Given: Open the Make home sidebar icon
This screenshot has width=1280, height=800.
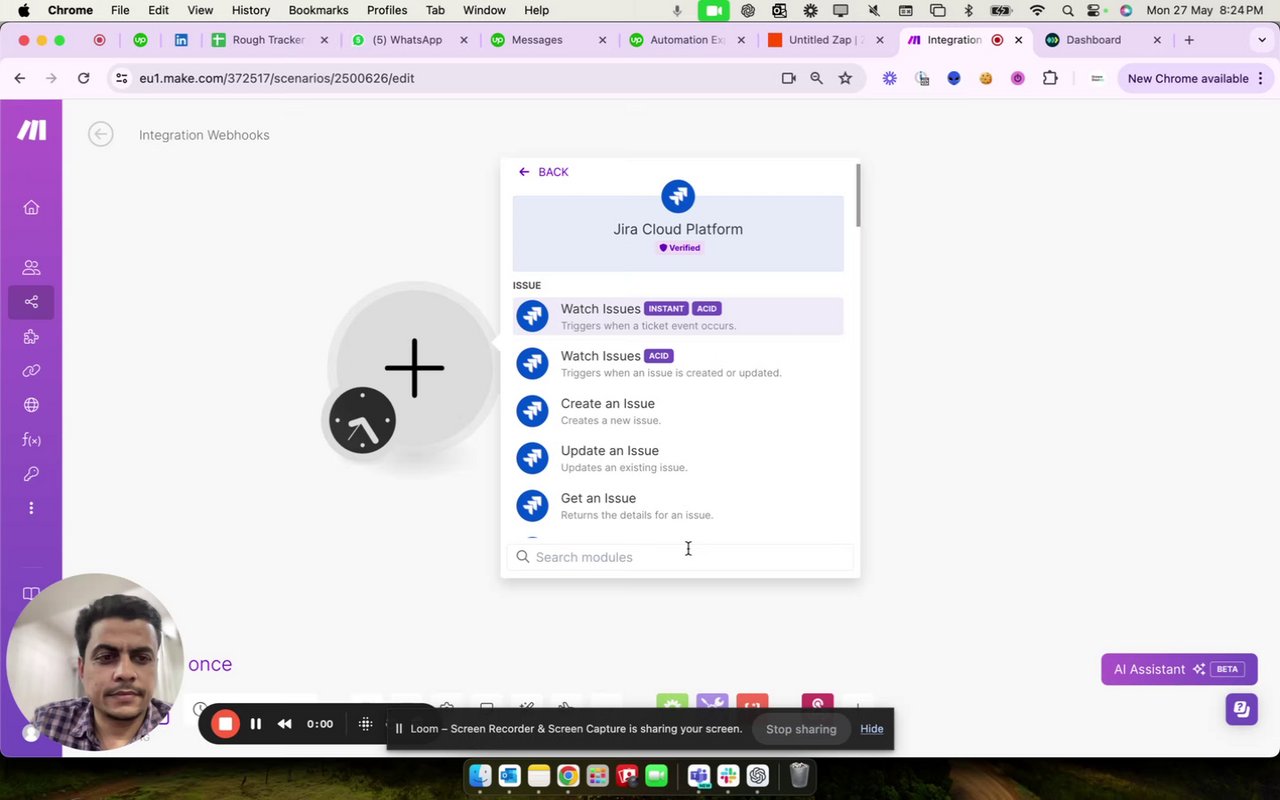Looking at the screenshot, I should click(x=31, y=207).
